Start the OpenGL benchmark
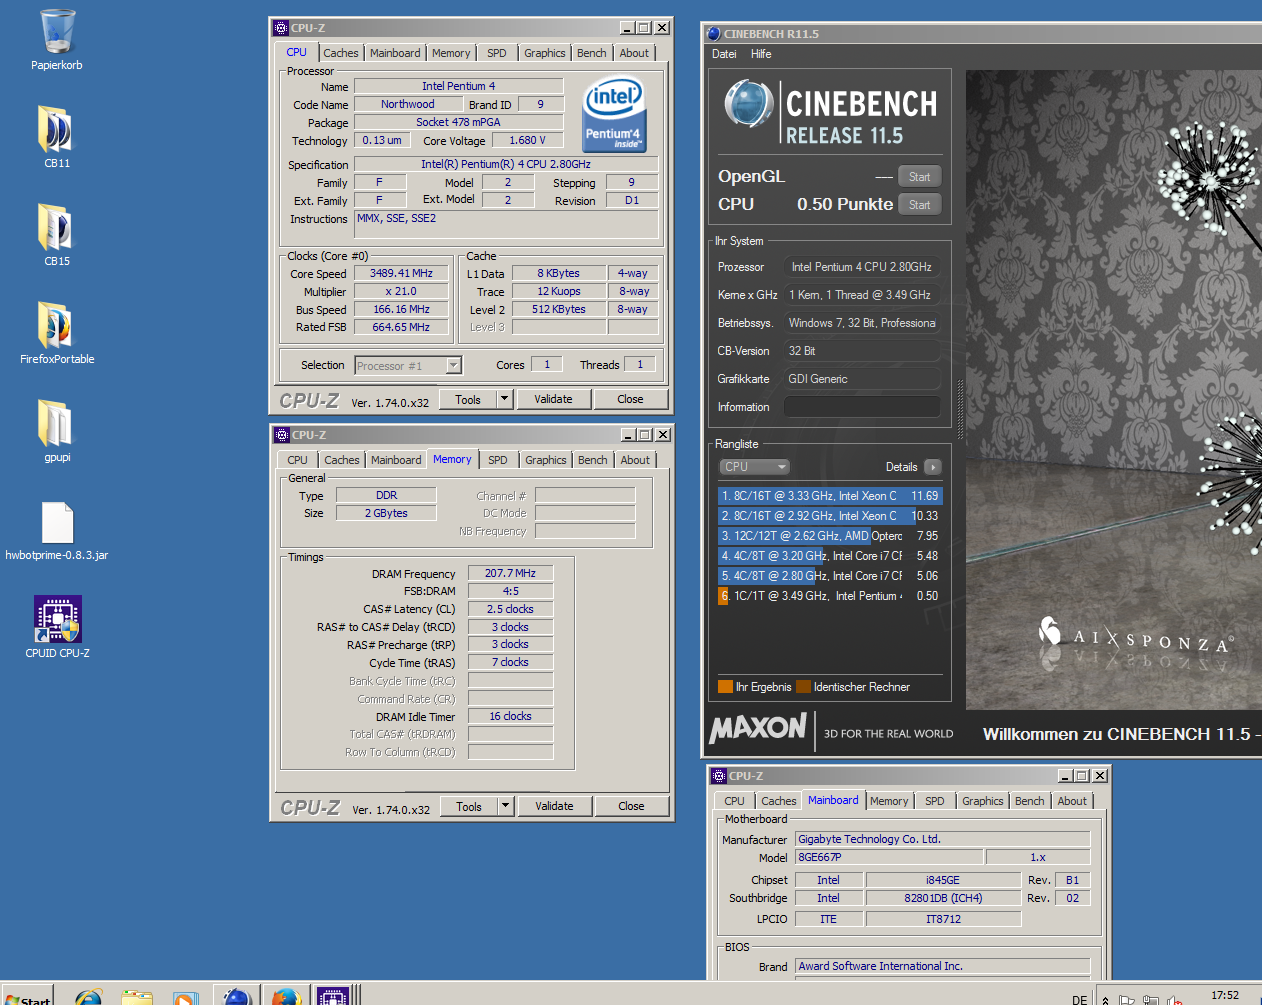Image resolution: width=1262 pixels, height=1005 pixels. pos(919,177)
